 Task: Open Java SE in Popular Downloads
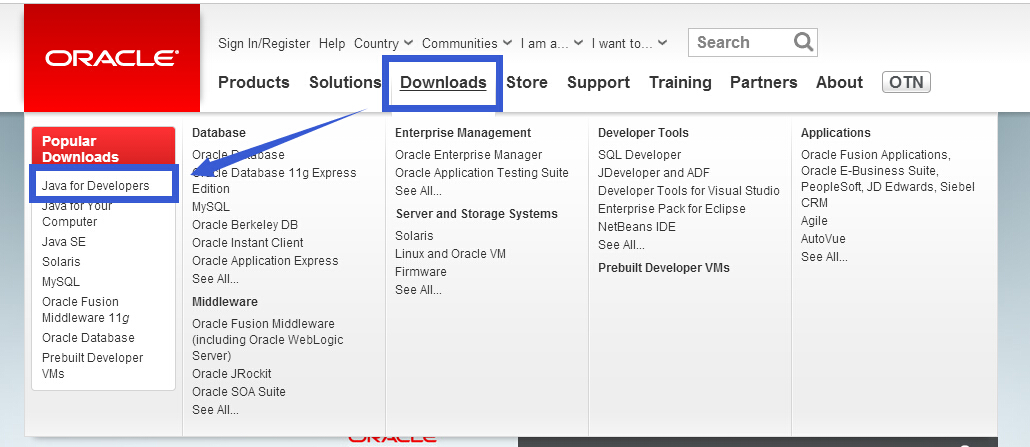(x=64, y=242)
